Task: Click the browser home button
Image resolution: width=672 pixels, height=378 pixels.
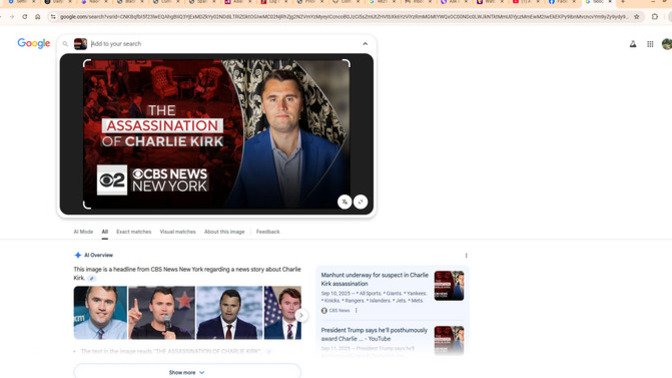Action: click(x=38, y=17)
